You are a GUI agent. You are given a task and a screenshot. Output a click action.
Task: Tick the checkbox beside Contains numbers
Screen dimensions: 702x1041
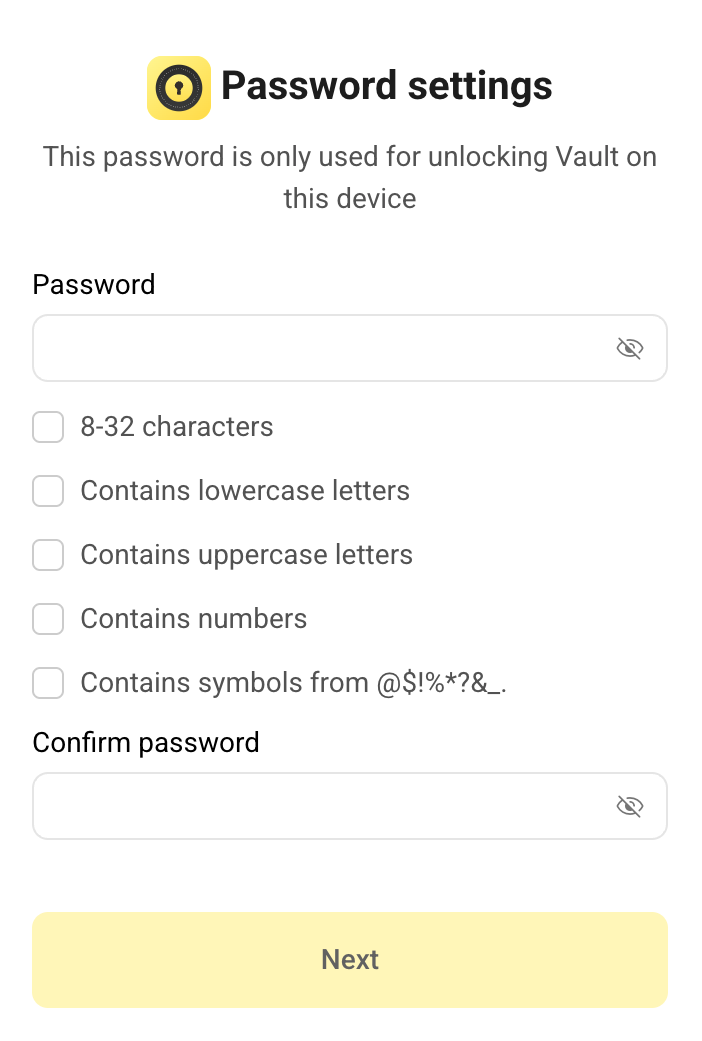tap(48, 619)
